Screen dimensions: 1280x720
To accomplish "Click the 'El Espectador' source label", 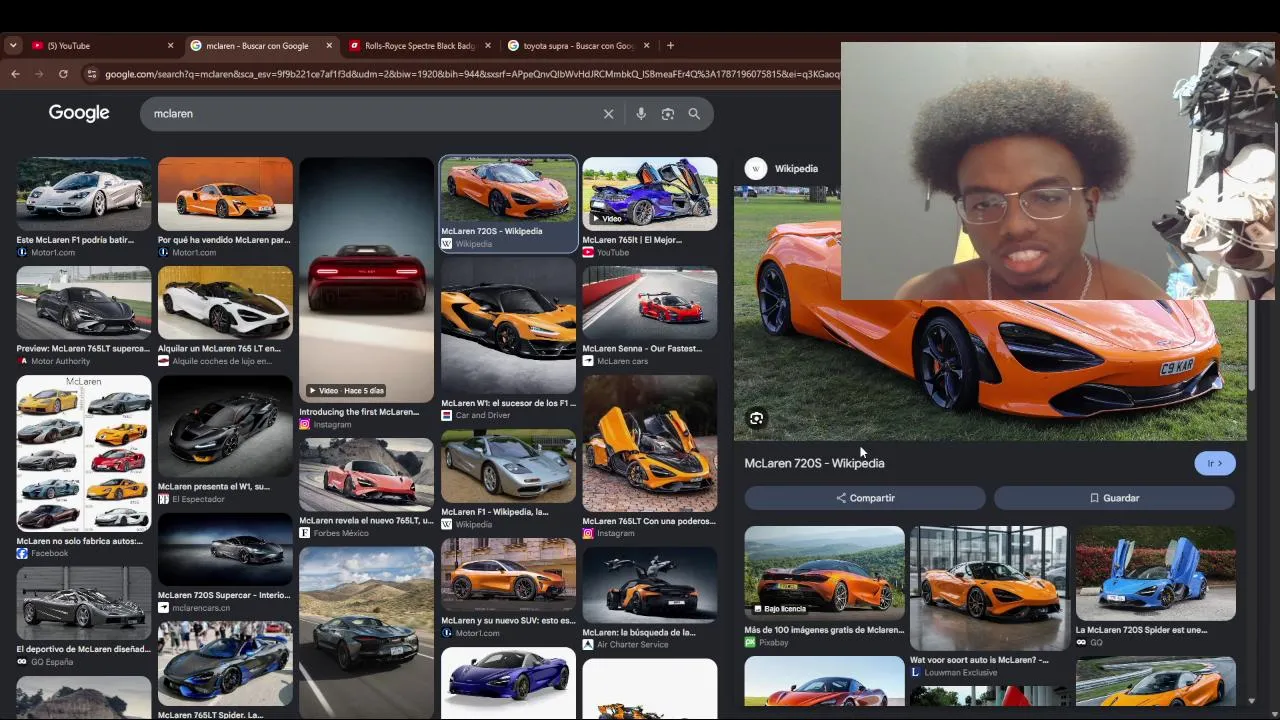I will (200, 499).
